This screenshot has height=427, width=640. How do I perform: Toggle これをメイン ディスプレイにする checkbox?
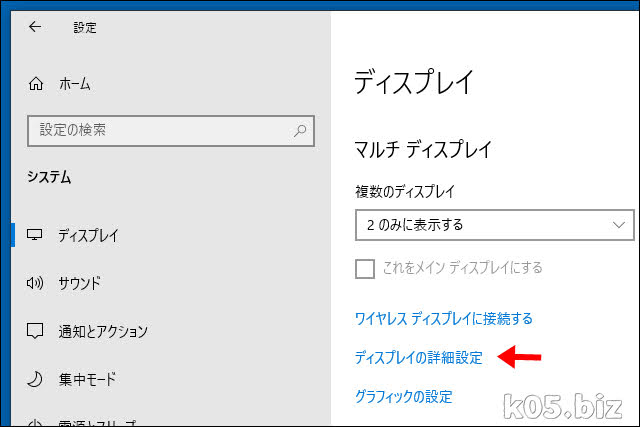coord(365,269)
